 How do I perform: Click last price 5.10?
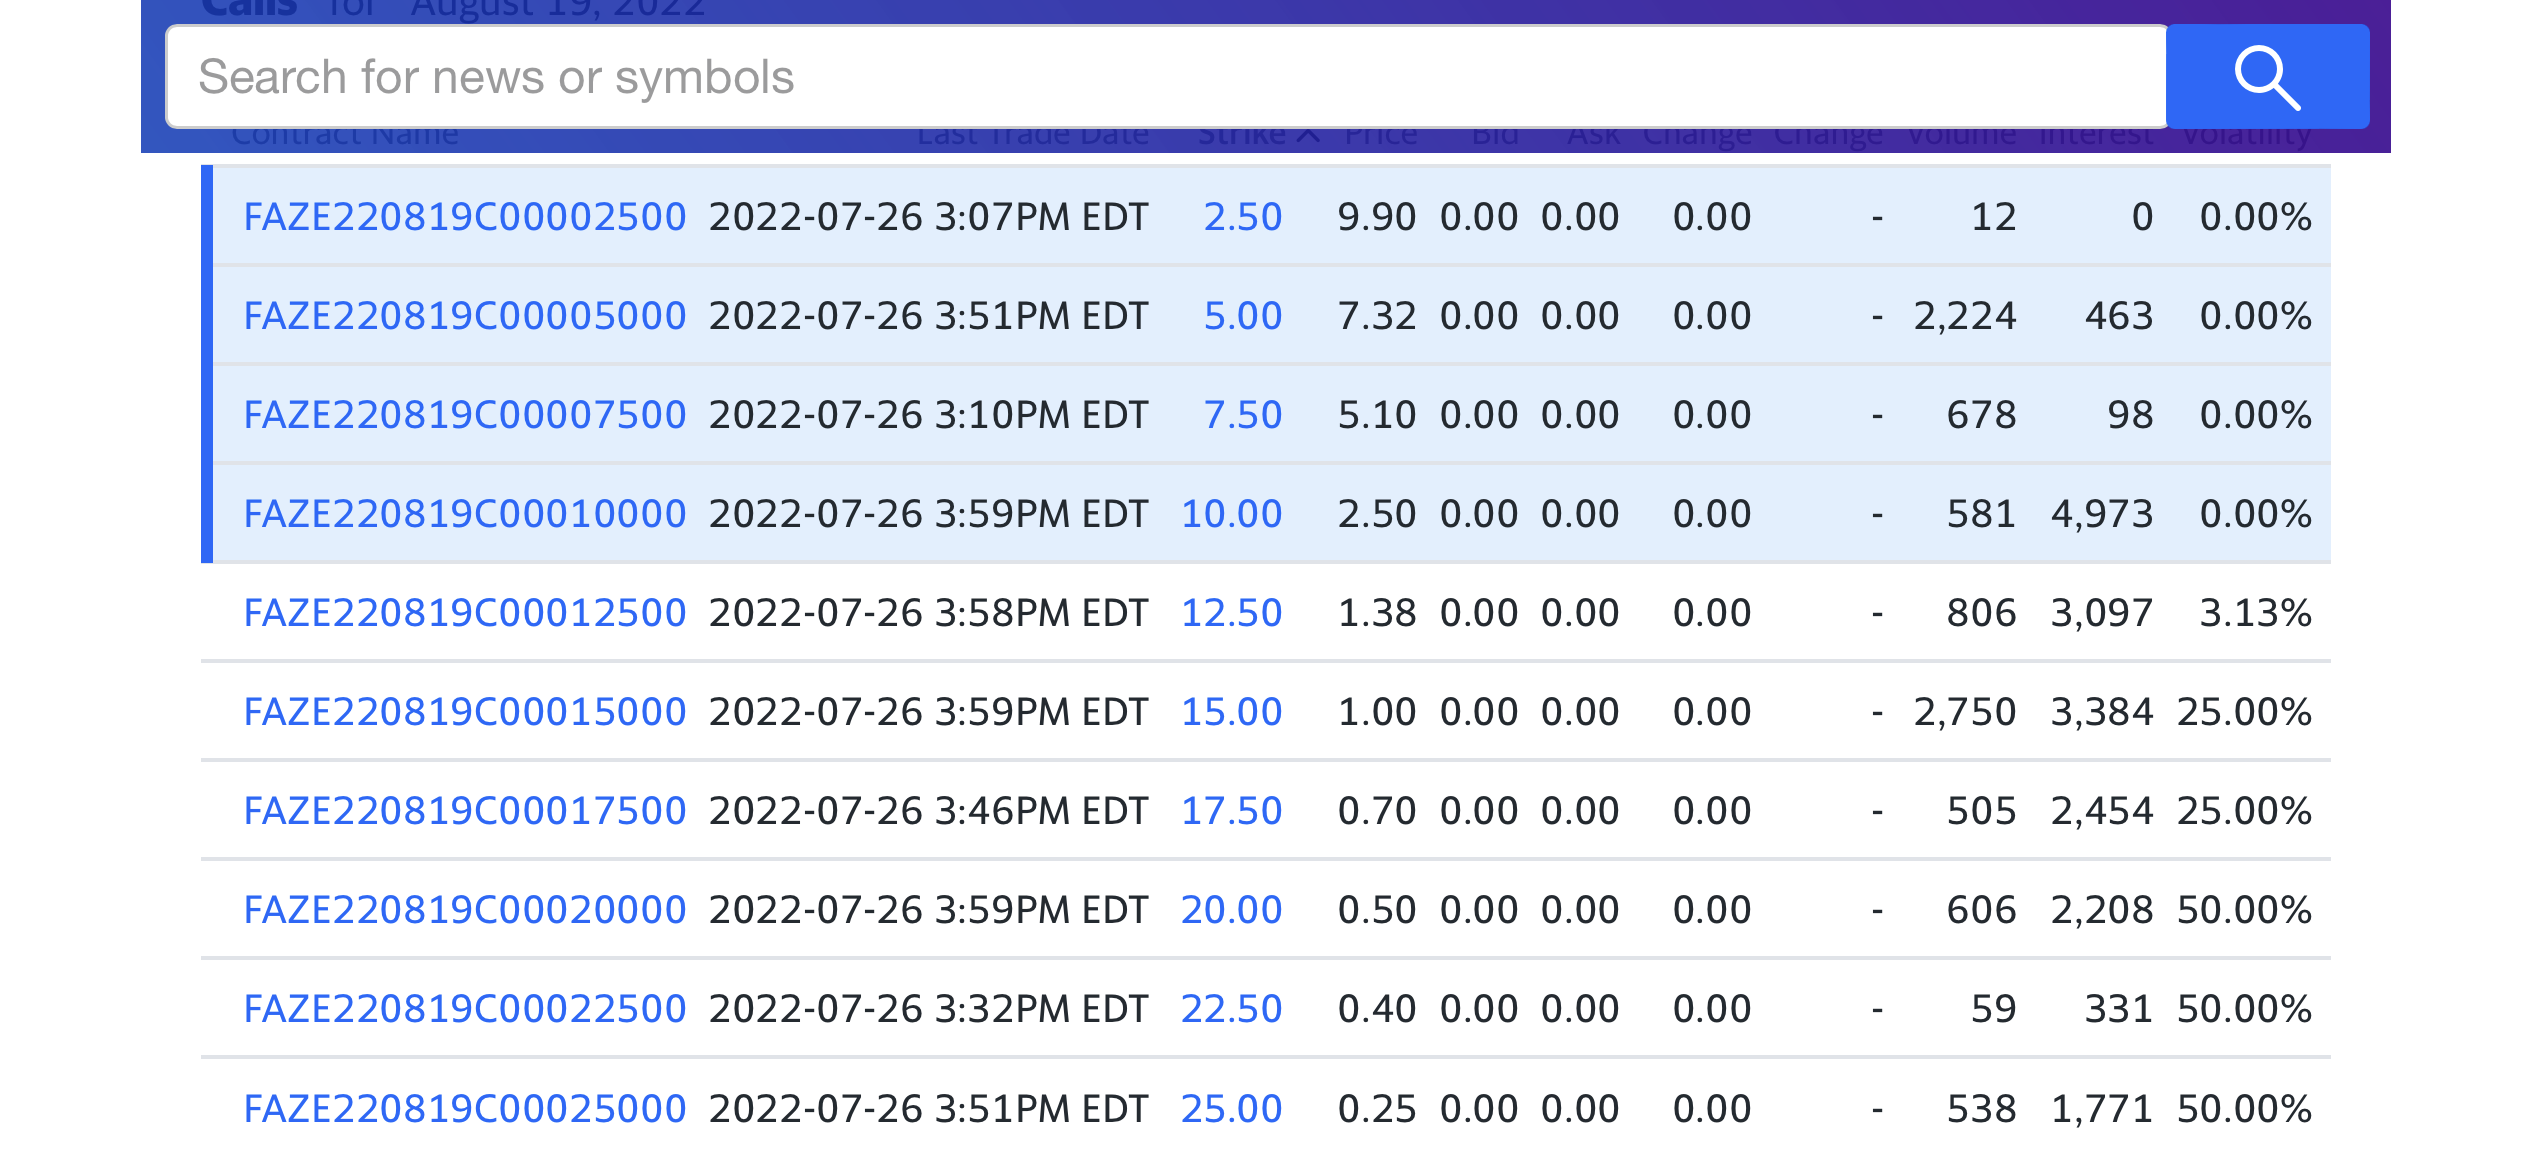pos(1377,415)
